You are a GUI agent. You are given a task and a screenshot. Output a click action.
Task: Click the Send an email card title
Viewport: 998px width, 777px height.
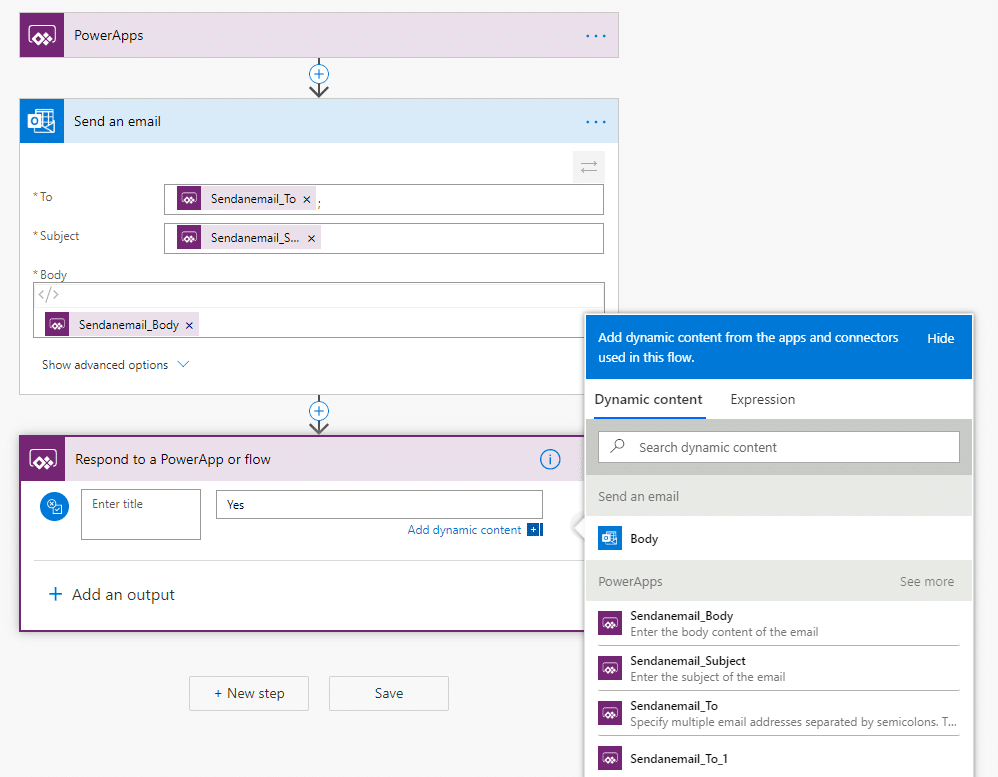click(117, 122)
